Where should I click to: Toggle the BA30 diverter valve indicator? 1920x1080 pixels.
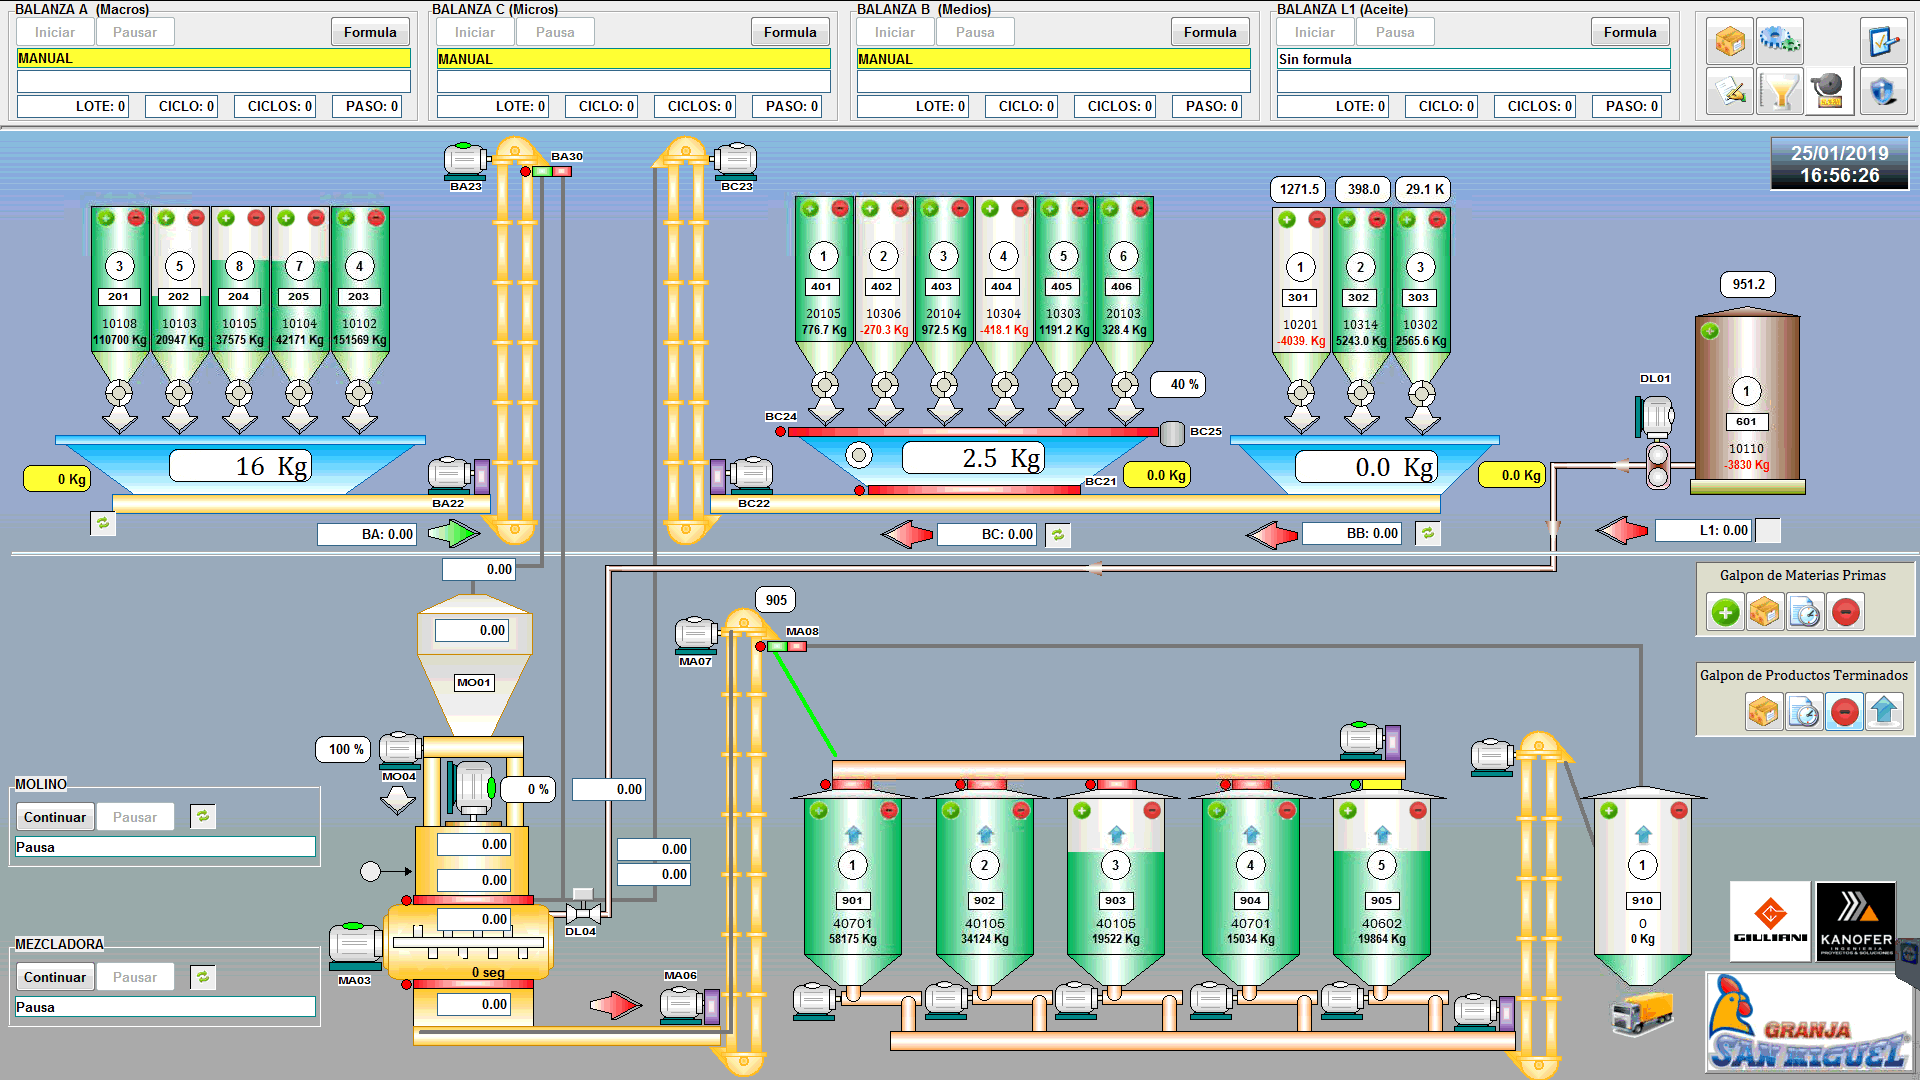[551, 172]
